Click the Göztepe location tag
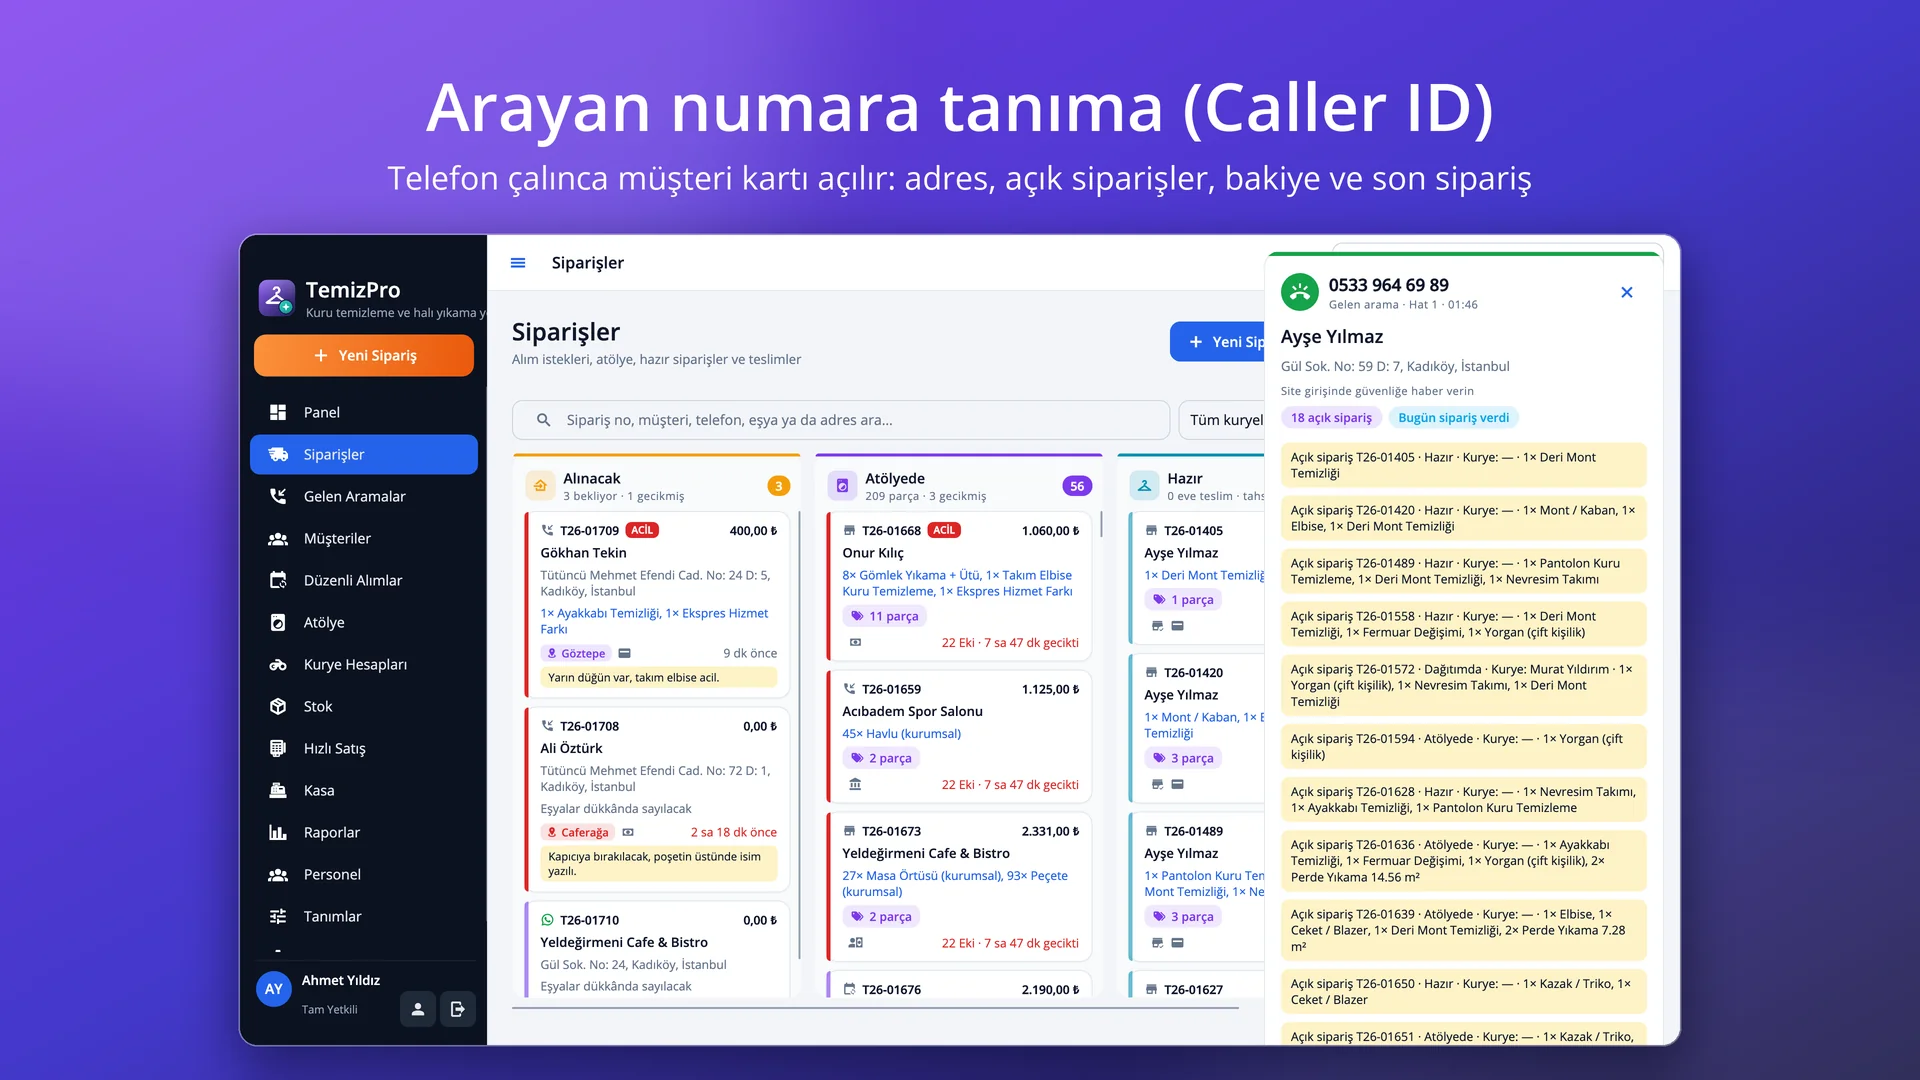1920x1080 pixels. tap(575, 653)
